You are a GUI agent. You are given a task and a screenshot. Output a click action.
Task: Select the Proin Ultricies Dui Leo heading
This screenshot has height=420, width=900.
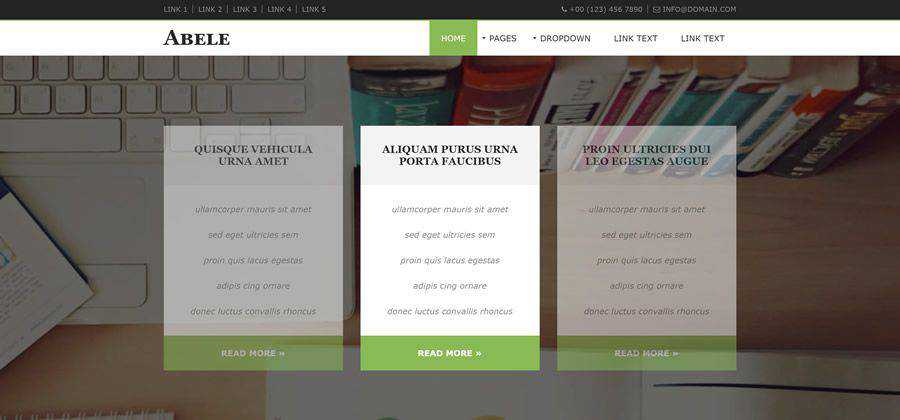(x=647, y=155)
